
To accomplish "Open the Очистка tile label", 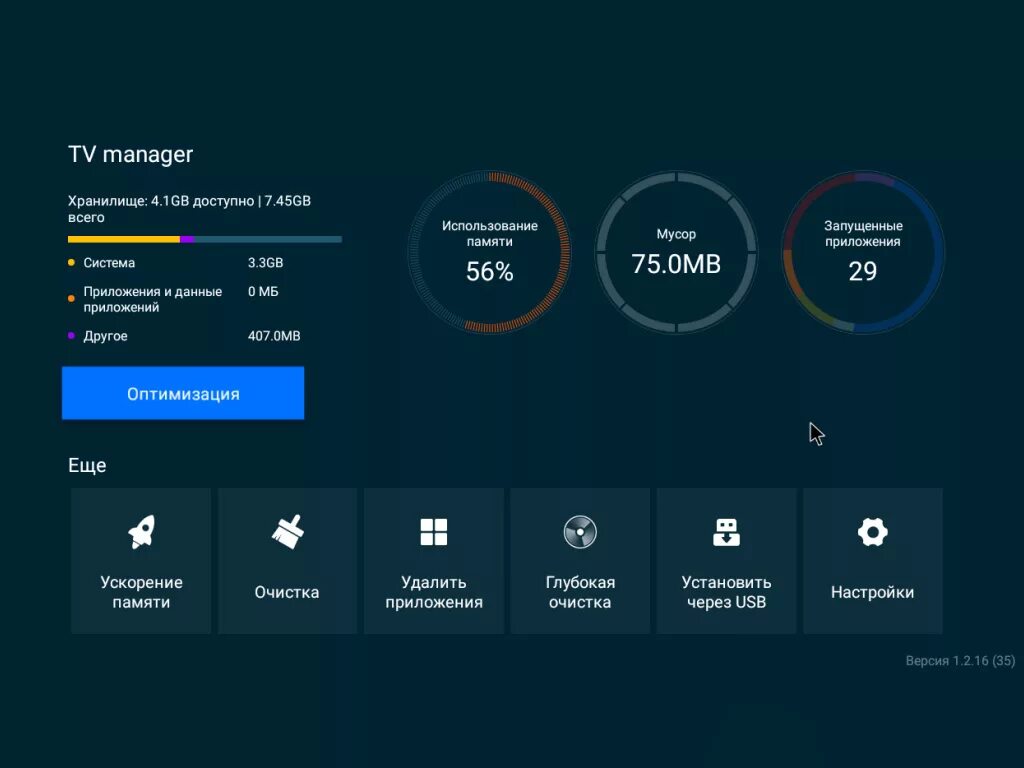I will [287, 592].
